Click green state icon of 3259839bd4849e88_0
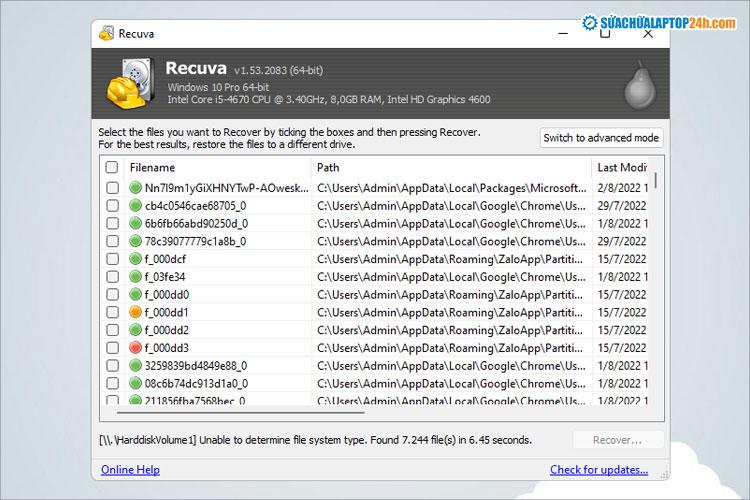The width and height of the screenshot is (750, 500). [135, 366]
